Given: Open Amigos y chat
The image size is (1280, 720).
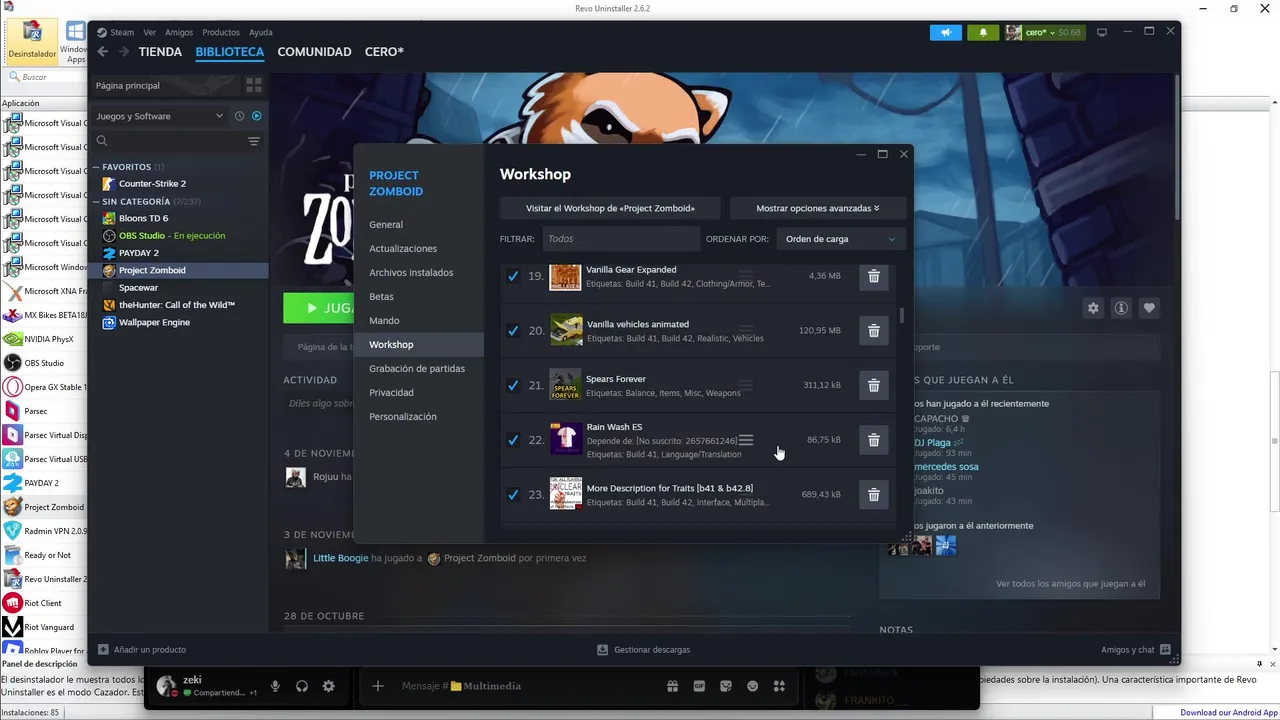Looking at the screenshot, I should click(x=1136, y=650).
